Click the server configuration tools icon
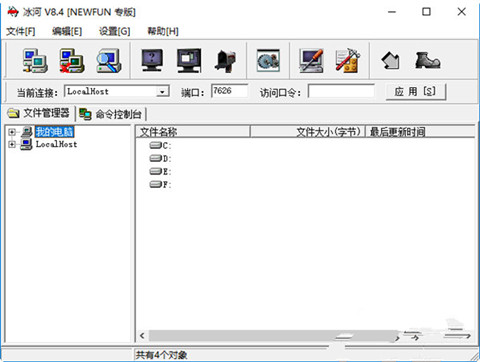This screenshot has height=362, width=480. click(x=348, y=61)
